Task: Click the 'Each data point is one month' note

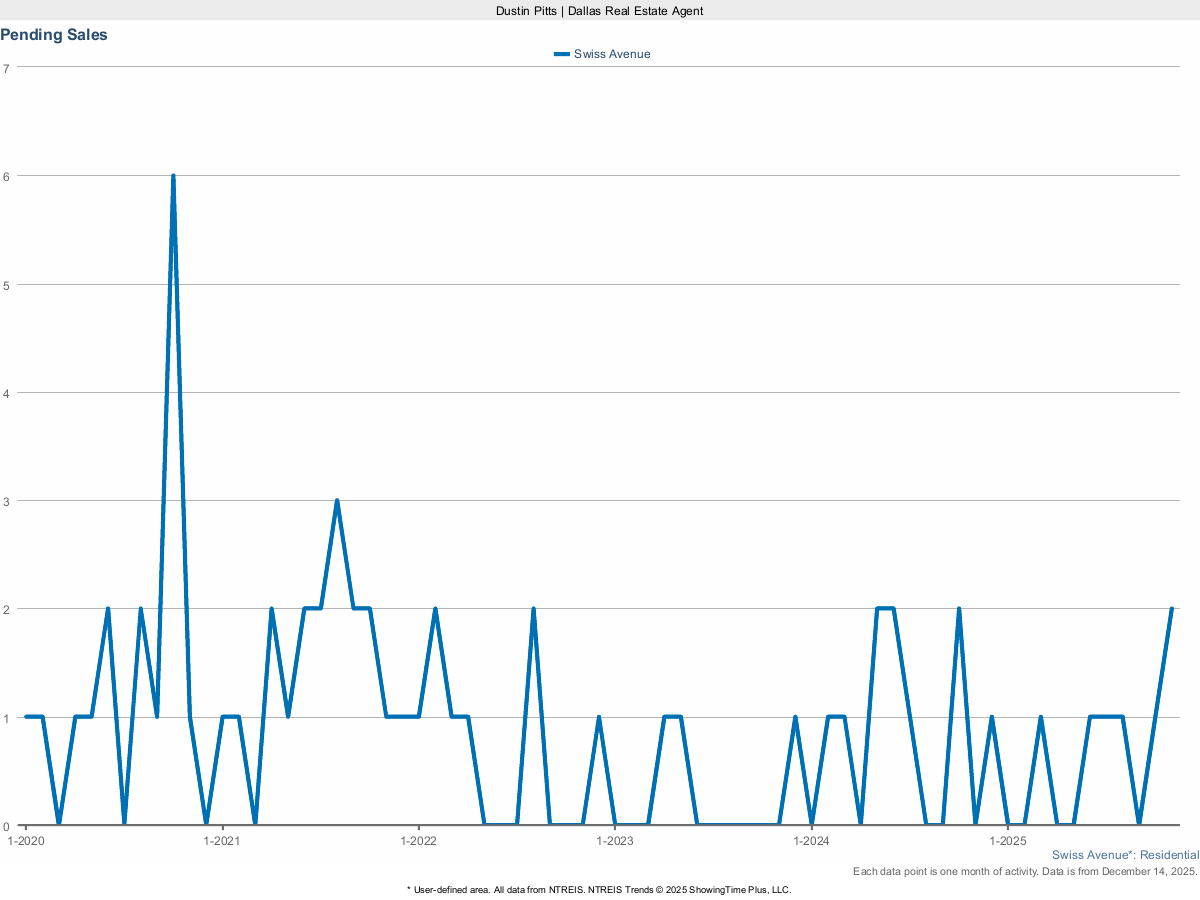Action: pos(1025,872)
